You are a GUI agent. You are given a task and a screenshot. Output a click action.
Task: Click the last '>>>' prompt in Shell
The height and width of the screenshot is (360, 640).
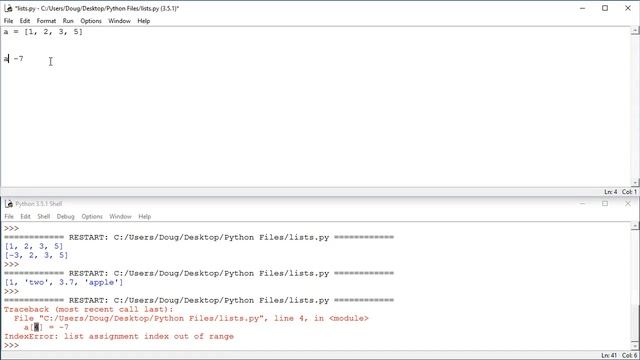tap(11, 345)
